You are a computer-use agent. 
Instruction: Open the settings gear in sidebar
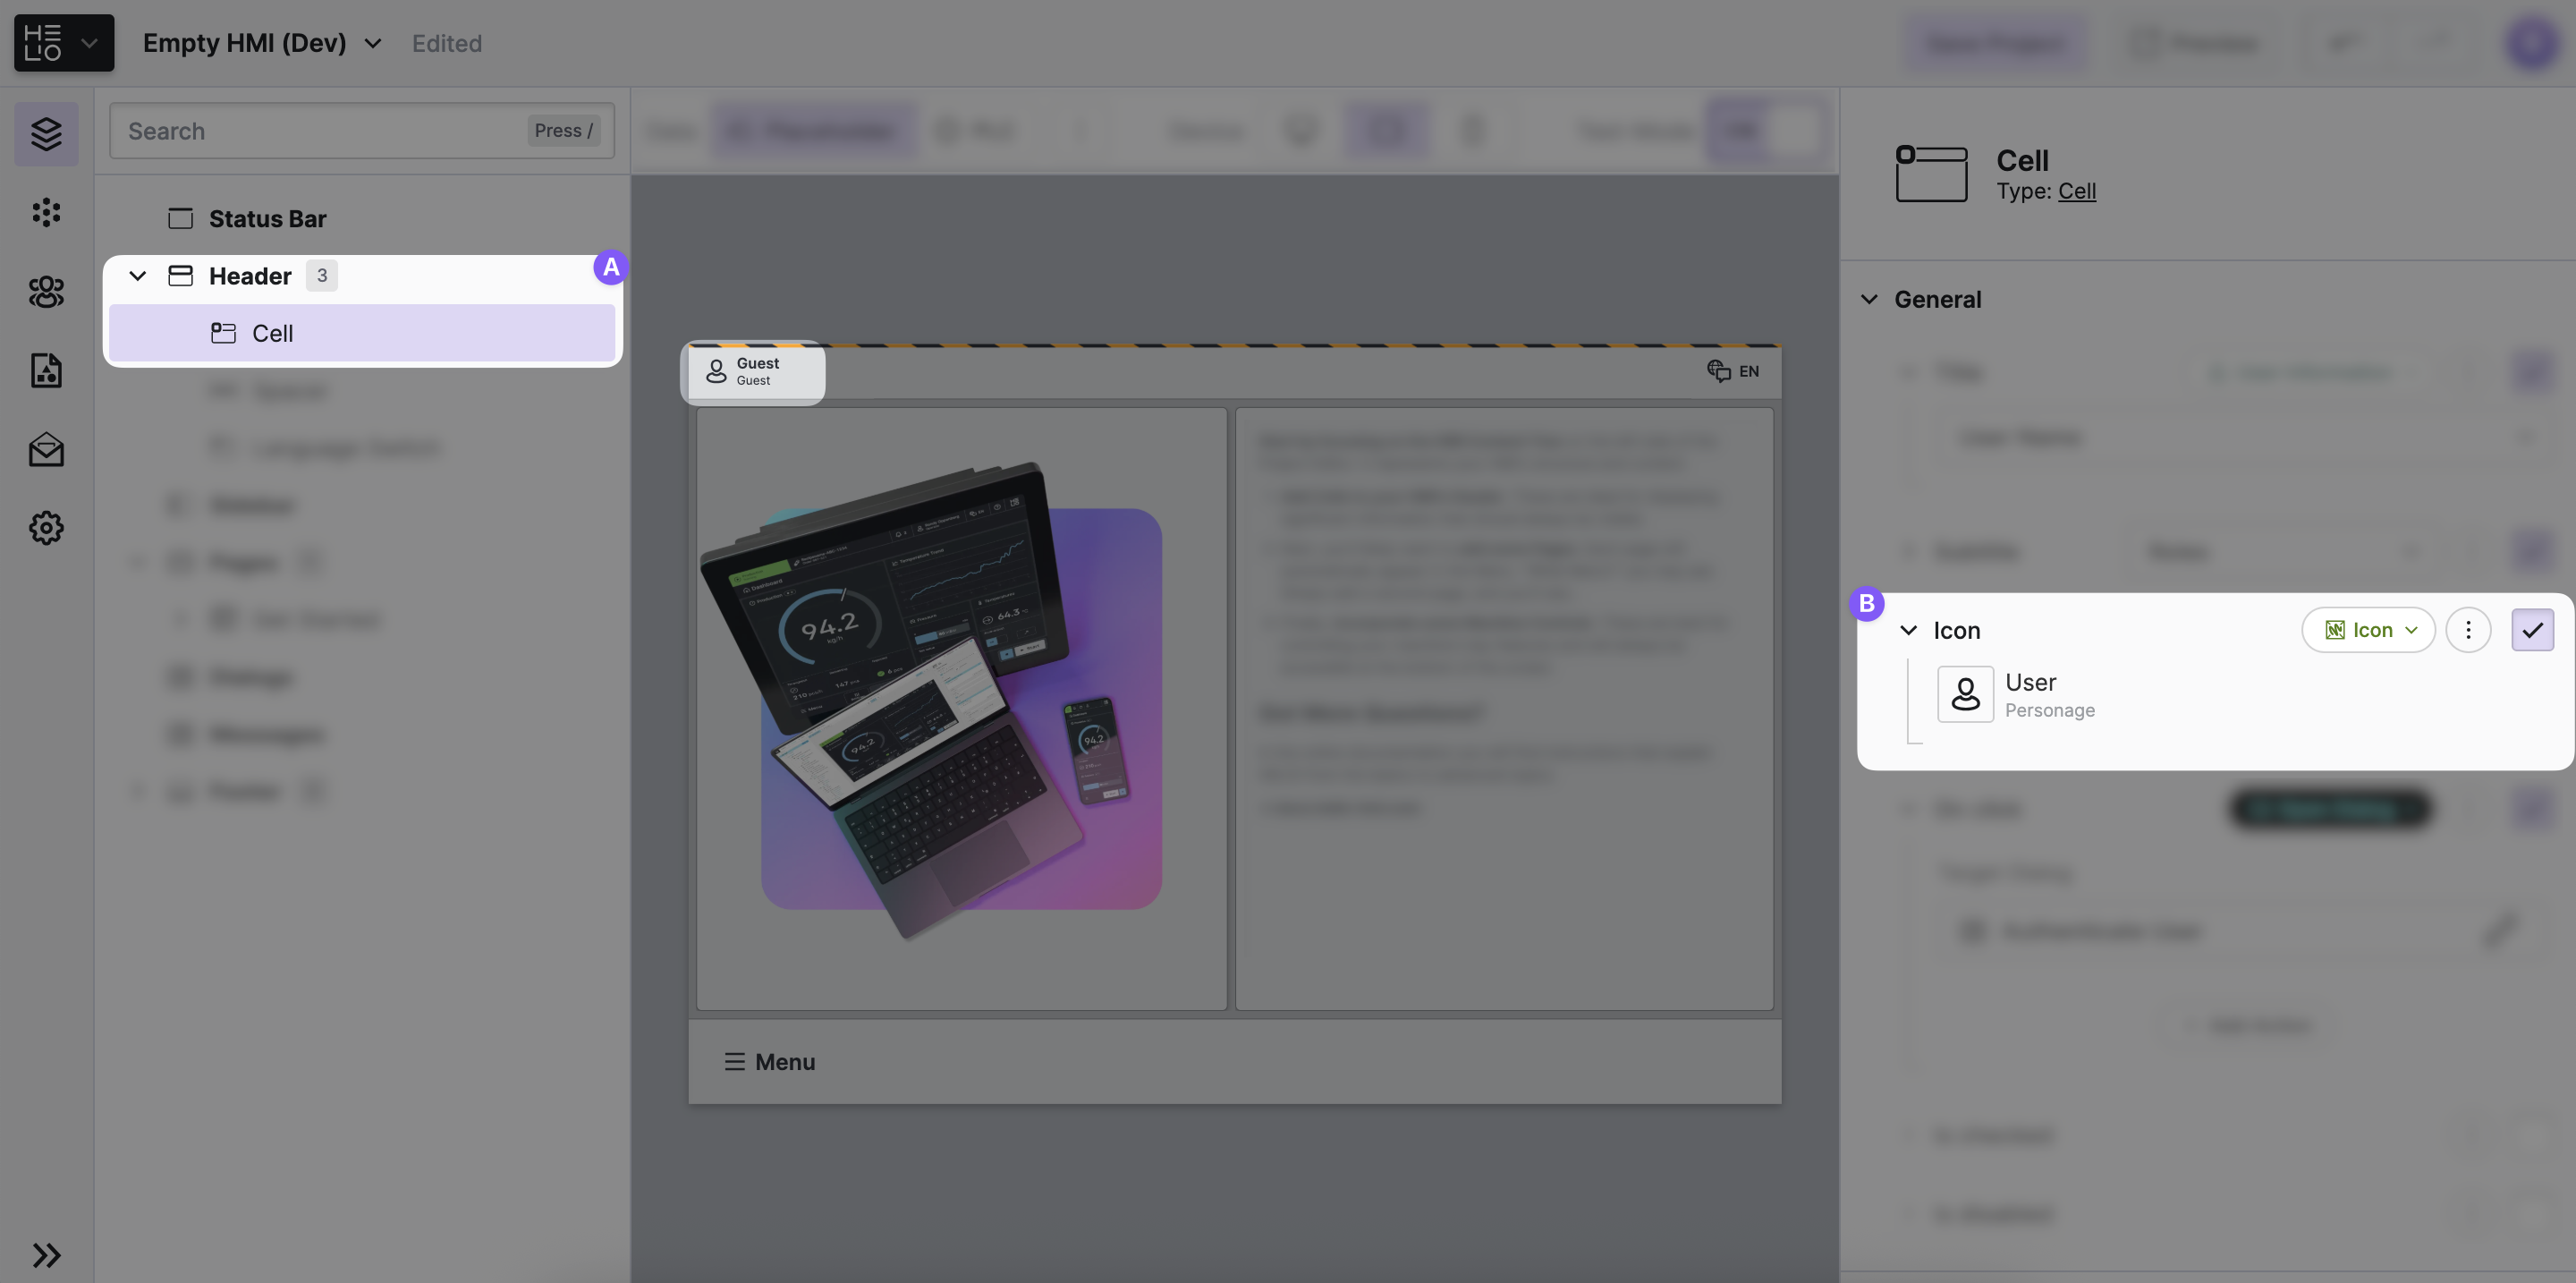point(46,527)
